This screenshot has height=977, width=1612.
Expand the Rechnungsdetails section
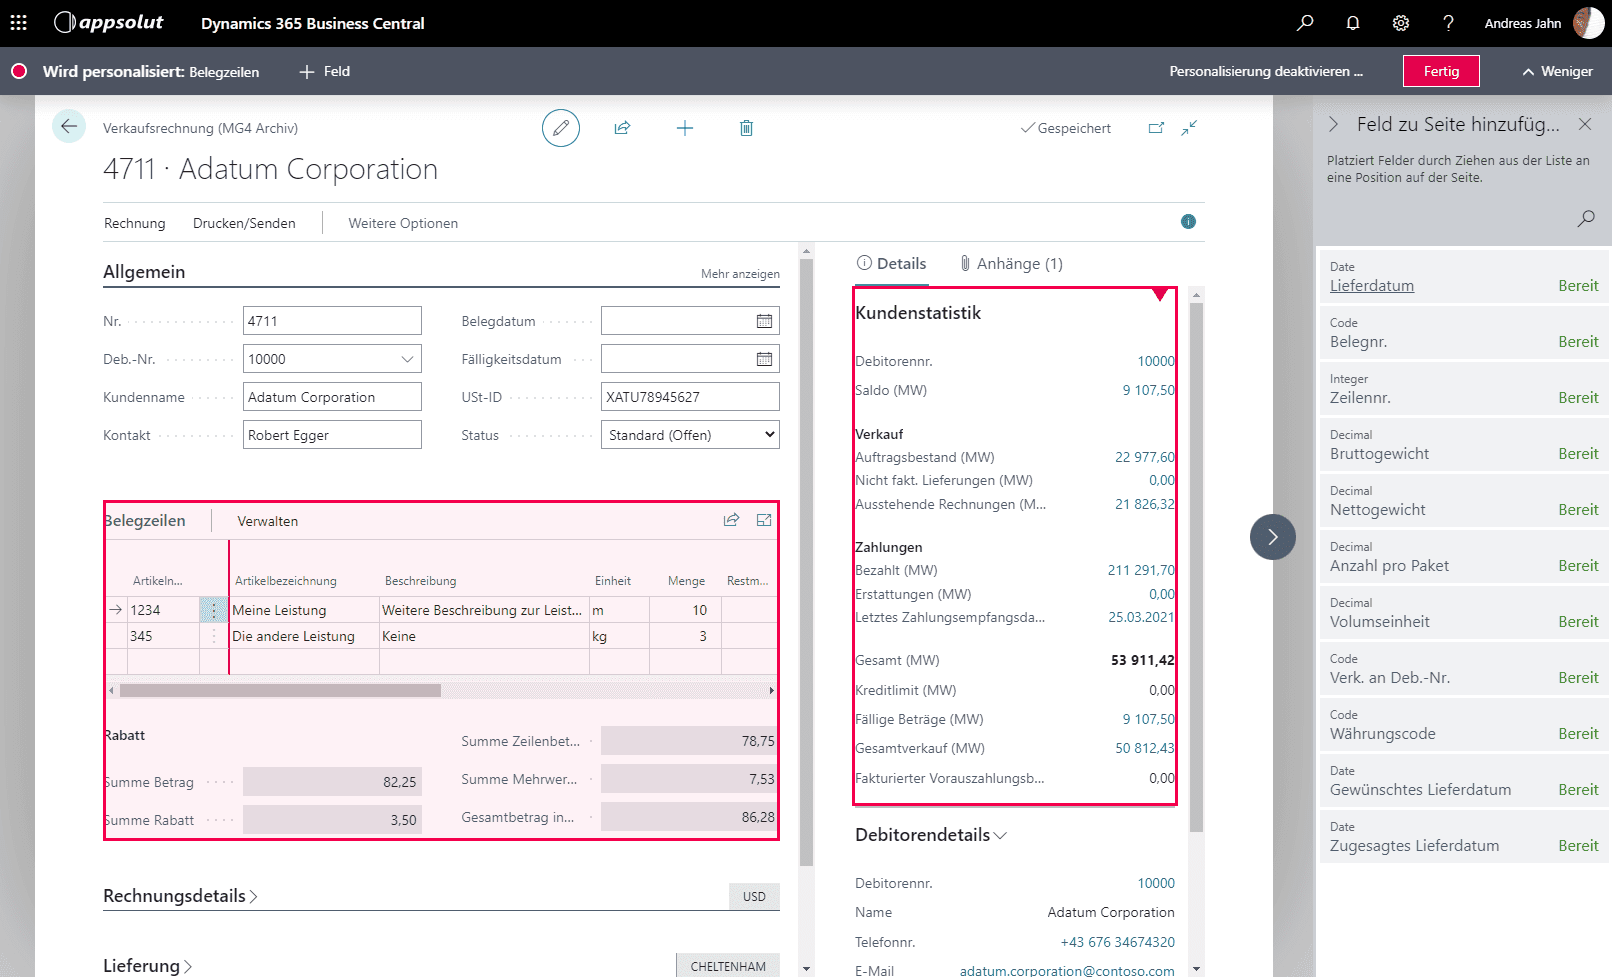coord(181,896)
